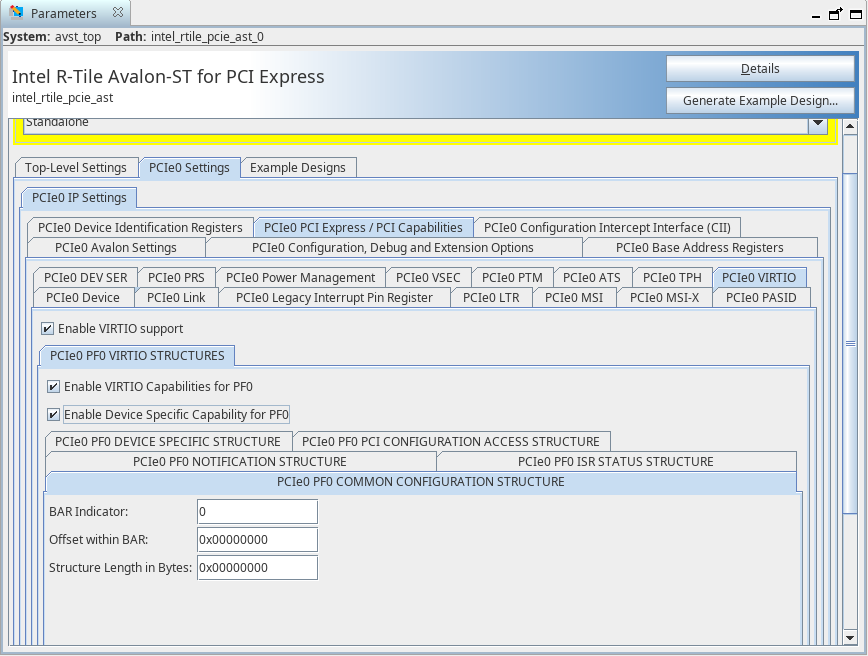
Task: Click the vertical scrollbar up arrow
Action: coord(850,126)
